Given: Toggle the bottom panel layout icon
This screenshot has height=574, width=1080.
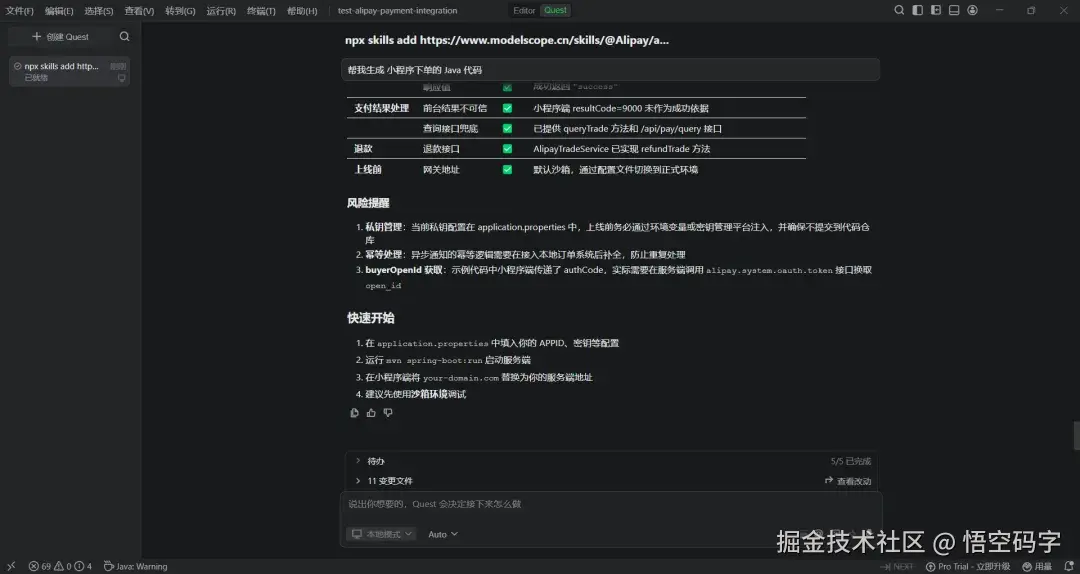Looking at the screenshot, I should coord(954,10).
